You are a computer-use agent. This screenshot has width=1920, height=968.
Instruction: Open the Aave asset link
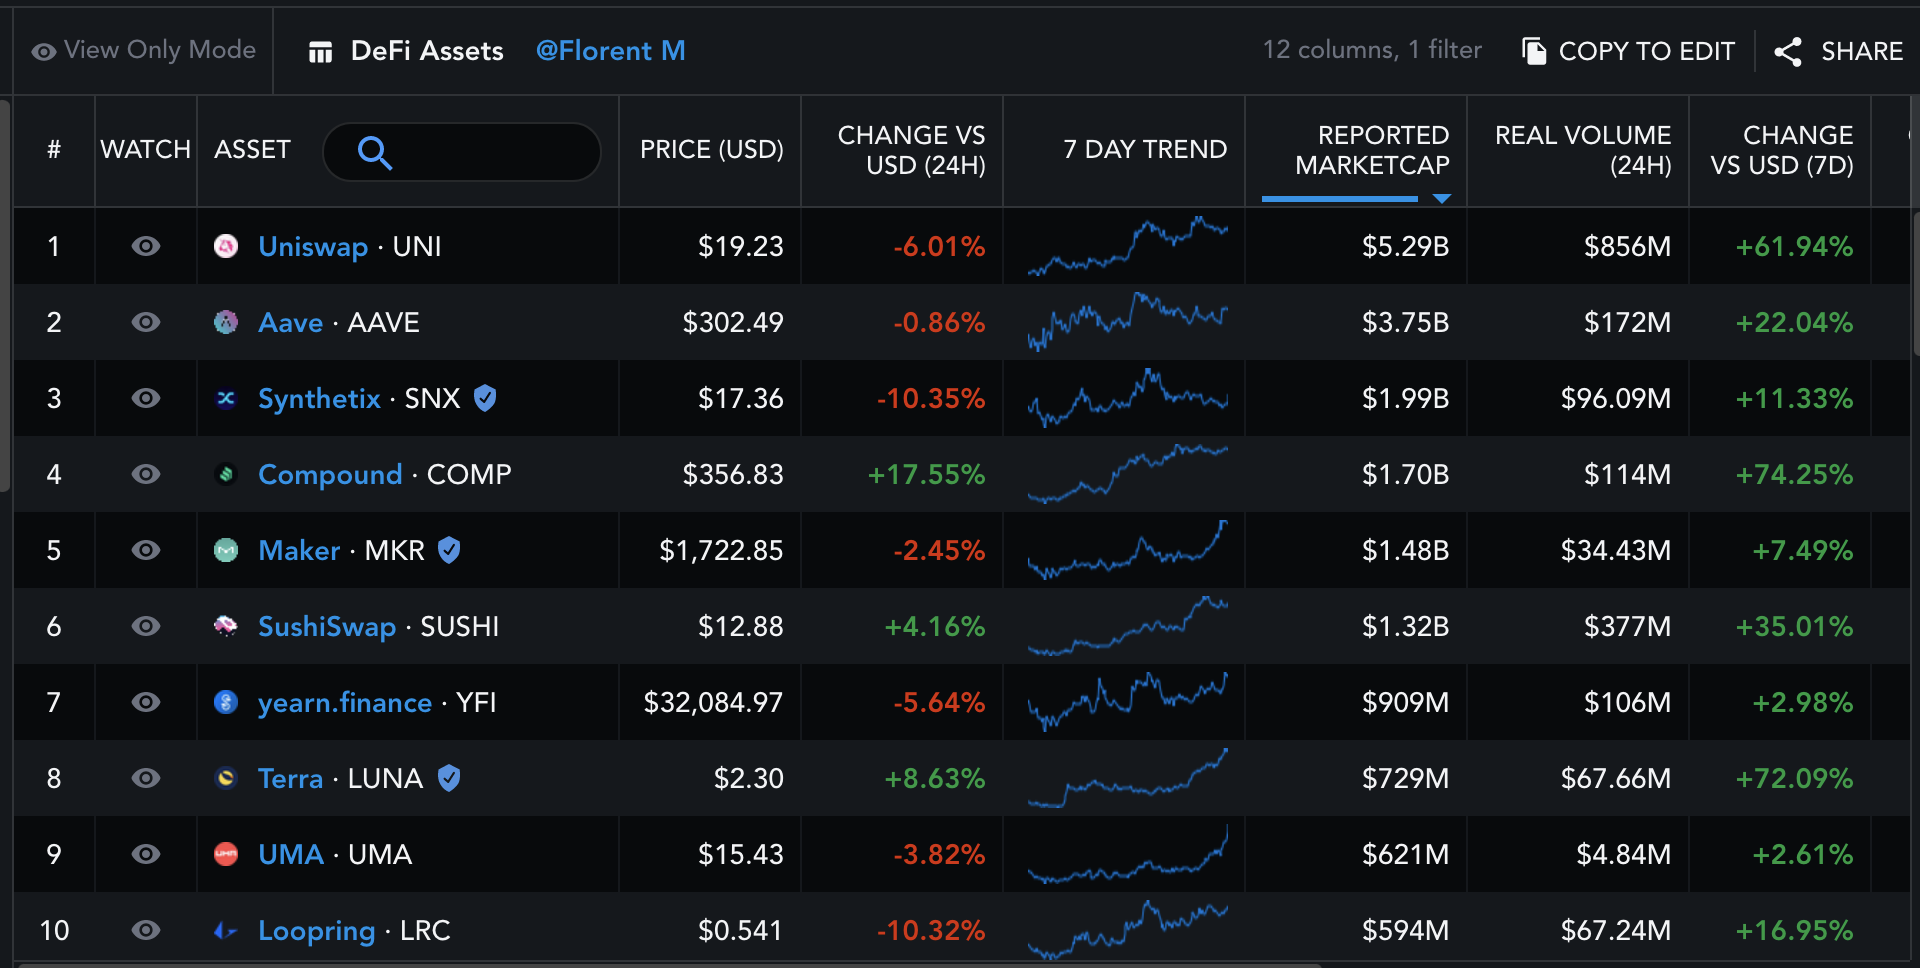pyautogui.click(x=290, y=323)
